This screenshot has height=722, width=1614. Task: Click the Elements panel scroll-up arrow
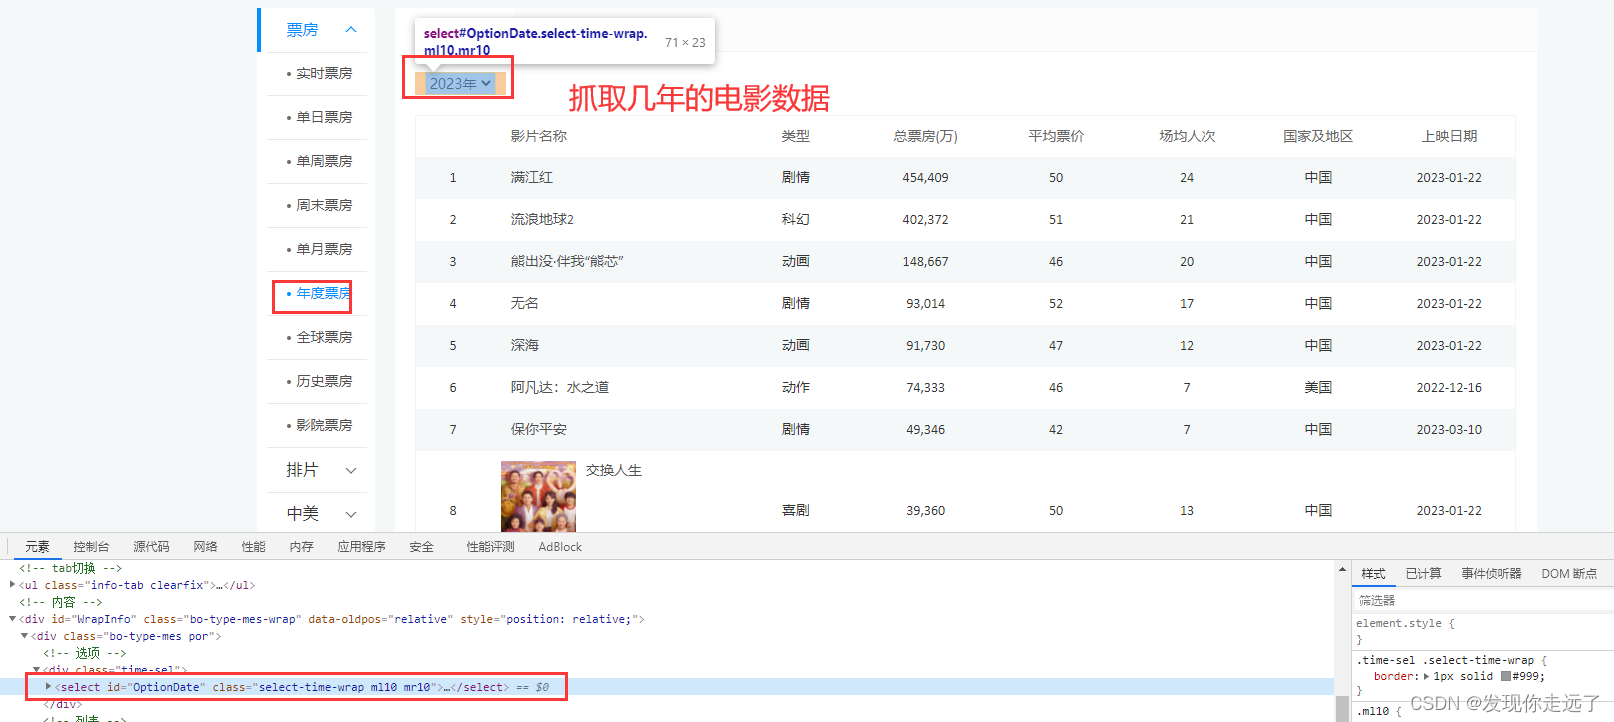pyautogui.click(x=1342, y=569)
